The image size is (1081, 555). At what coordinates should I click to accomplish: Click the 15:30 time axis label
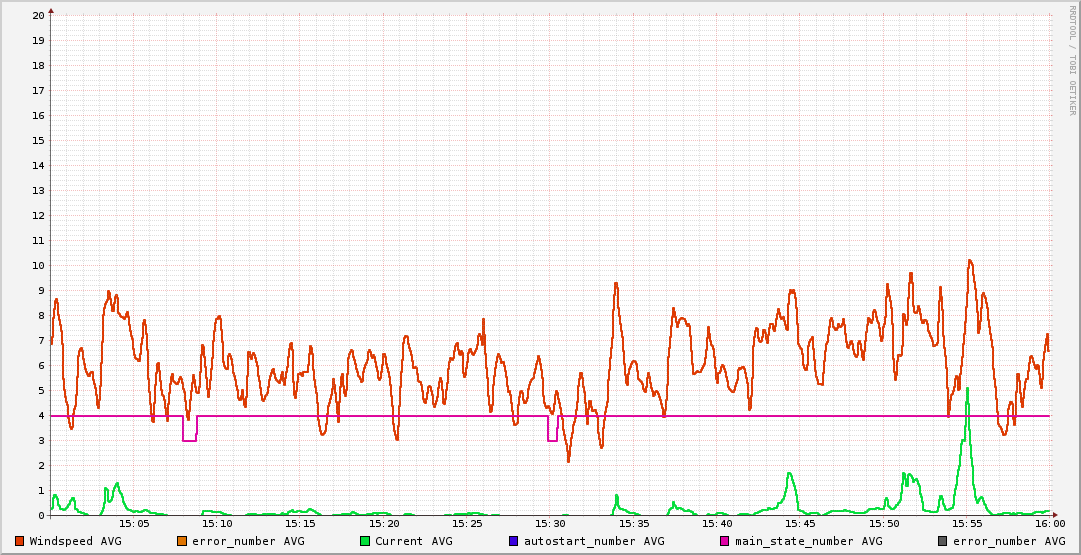click(x=550, y=524)
